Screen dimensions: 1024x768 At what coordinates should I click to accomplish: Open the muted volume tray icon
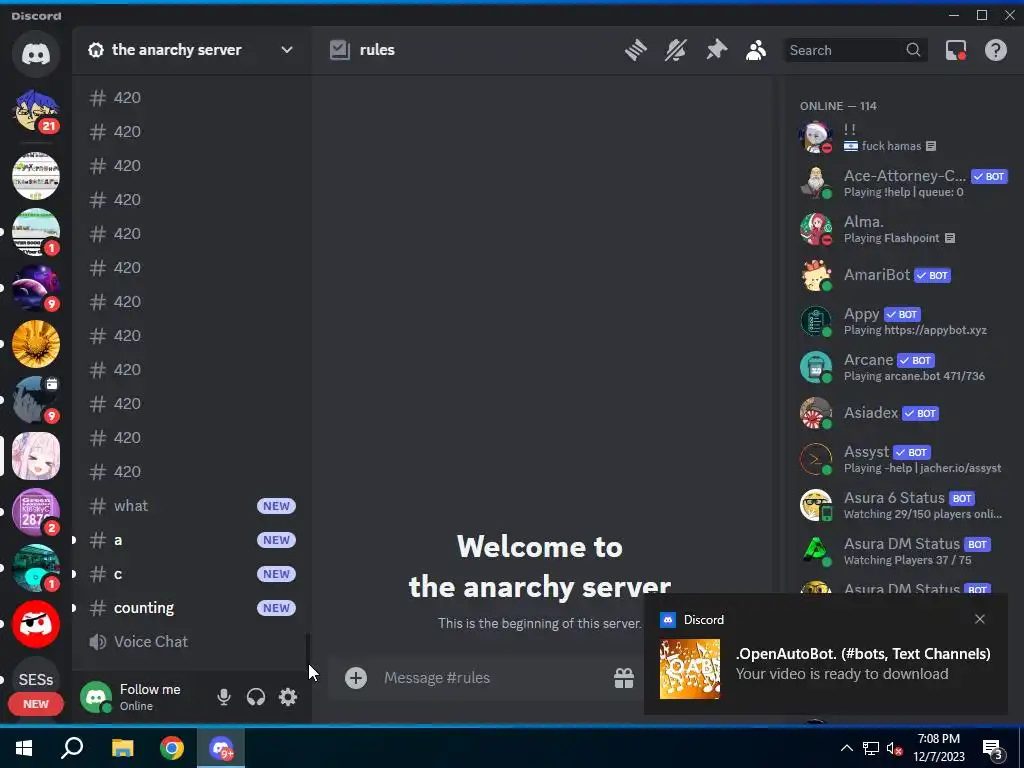coord(894,748)
